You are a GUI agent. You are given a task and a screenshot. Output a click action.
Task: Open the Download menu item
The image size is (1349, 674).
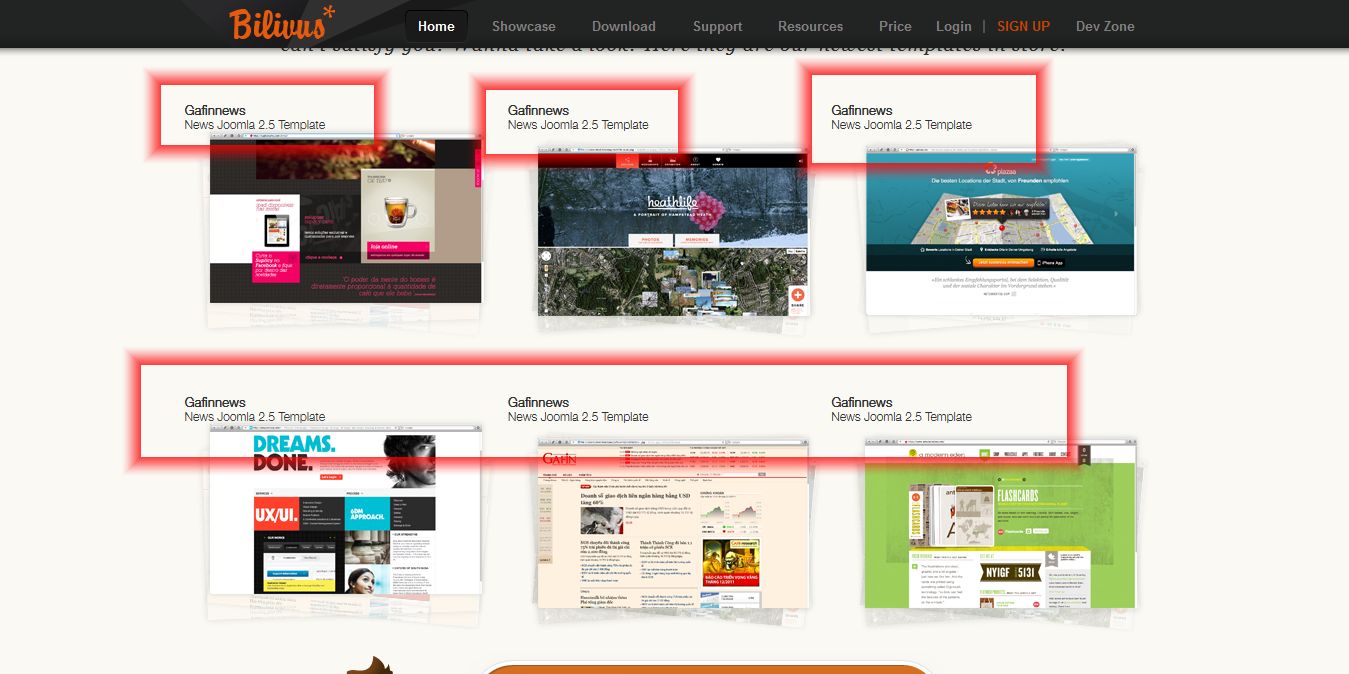coord(624,26)
